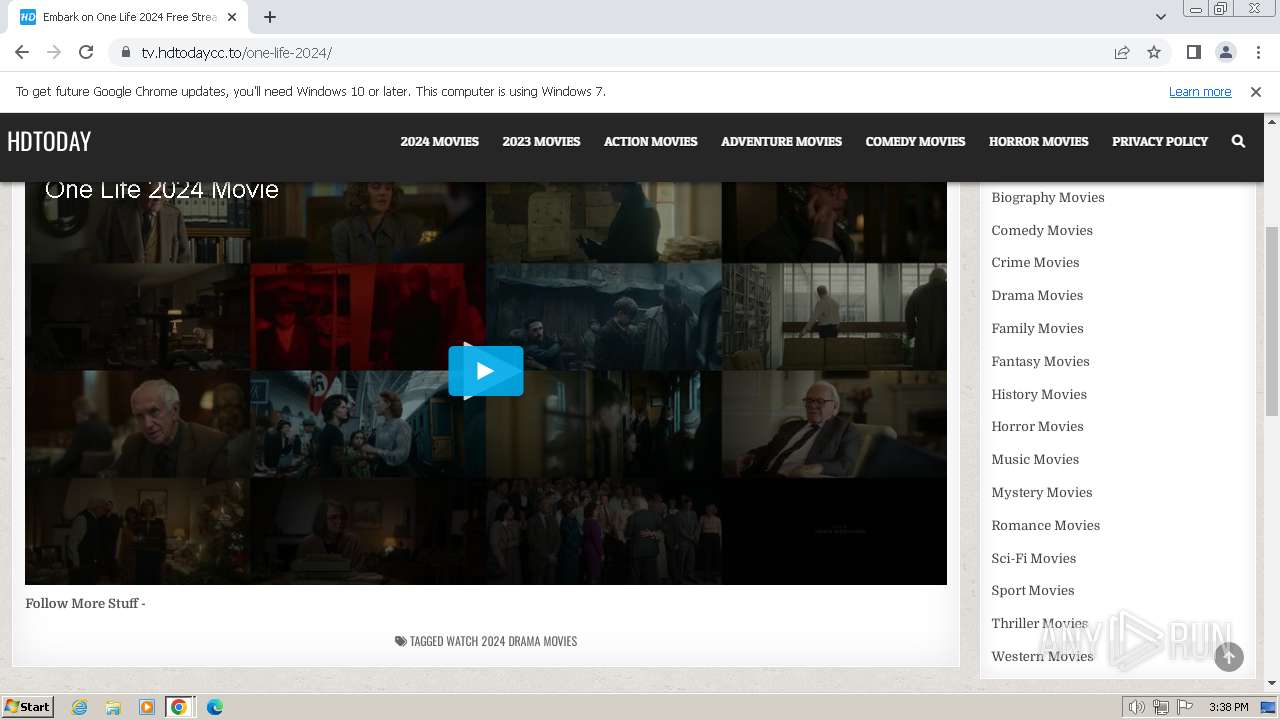Launch Microsoft Edge from the taskbar

pyautogui.click(x=214, y=707)
